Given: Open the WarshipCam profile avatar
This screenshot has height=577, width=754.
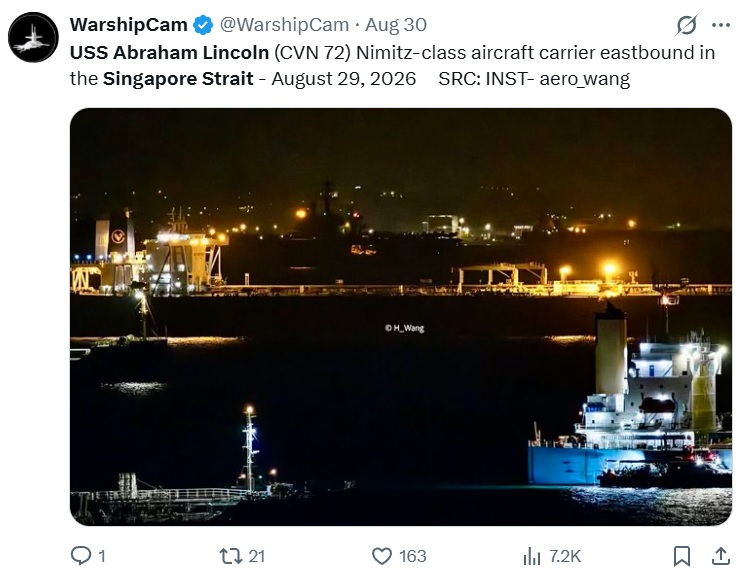Looking at the screenshot, I should 33,38.
